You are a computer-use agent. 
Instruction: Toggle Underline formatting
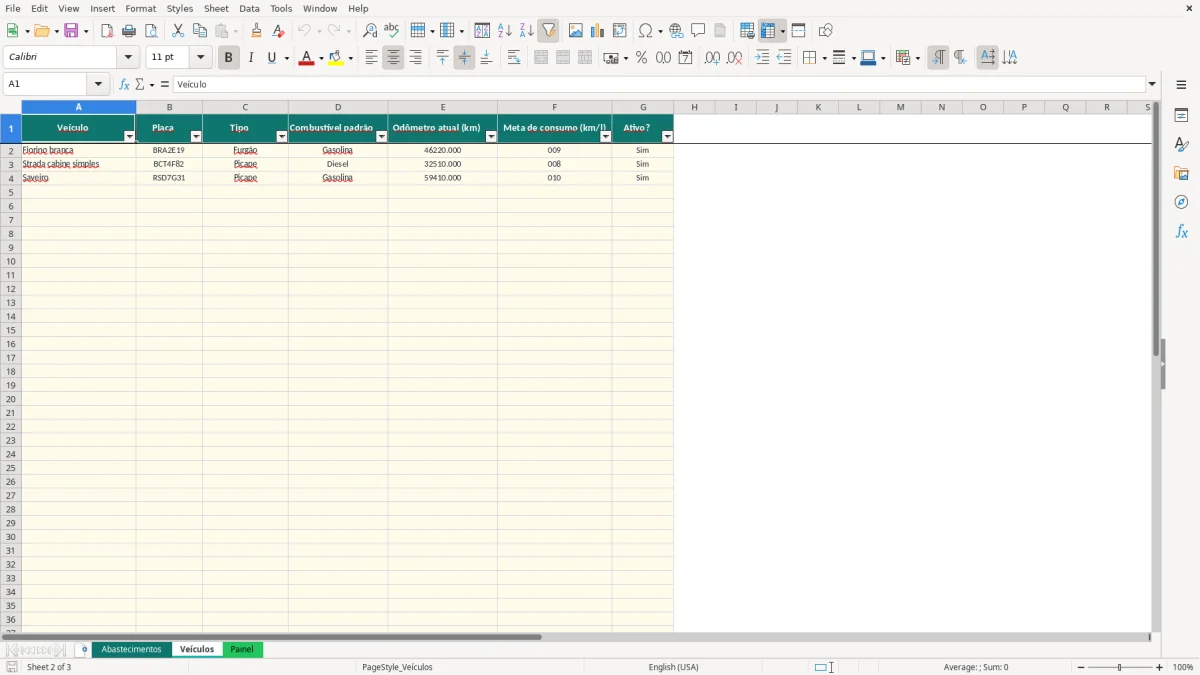tap(271, 58)
